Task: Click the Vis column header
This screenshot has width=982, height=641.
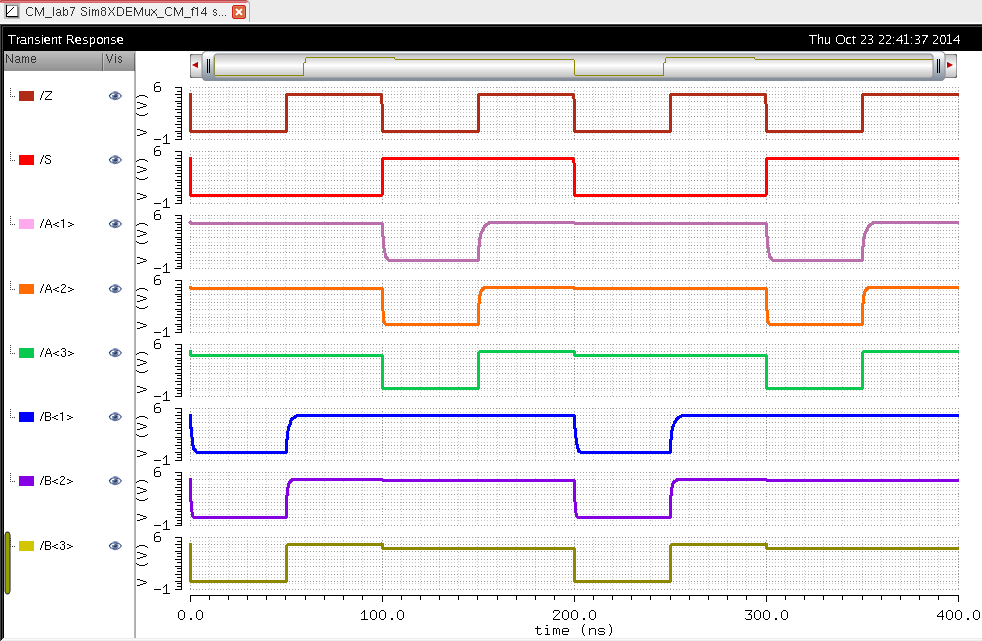Action: coord(115,60)
